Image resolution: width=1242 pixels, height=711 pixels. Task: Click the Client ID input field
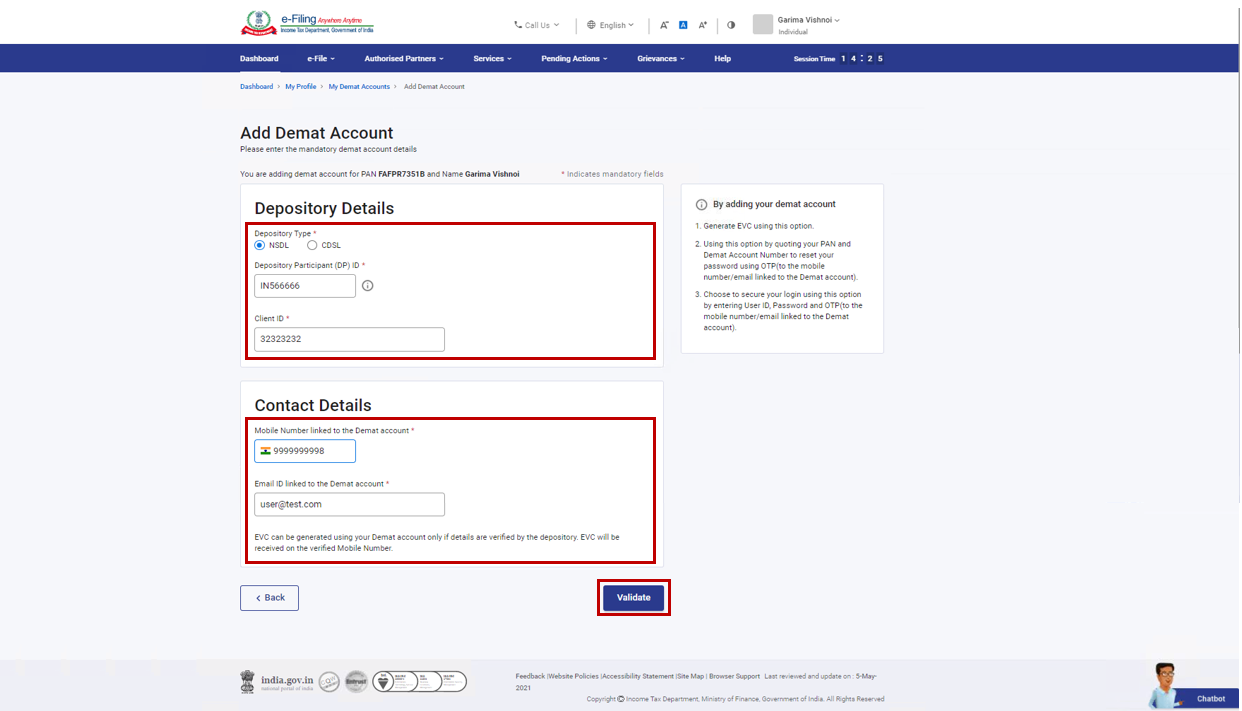click(x=349, y=339)
